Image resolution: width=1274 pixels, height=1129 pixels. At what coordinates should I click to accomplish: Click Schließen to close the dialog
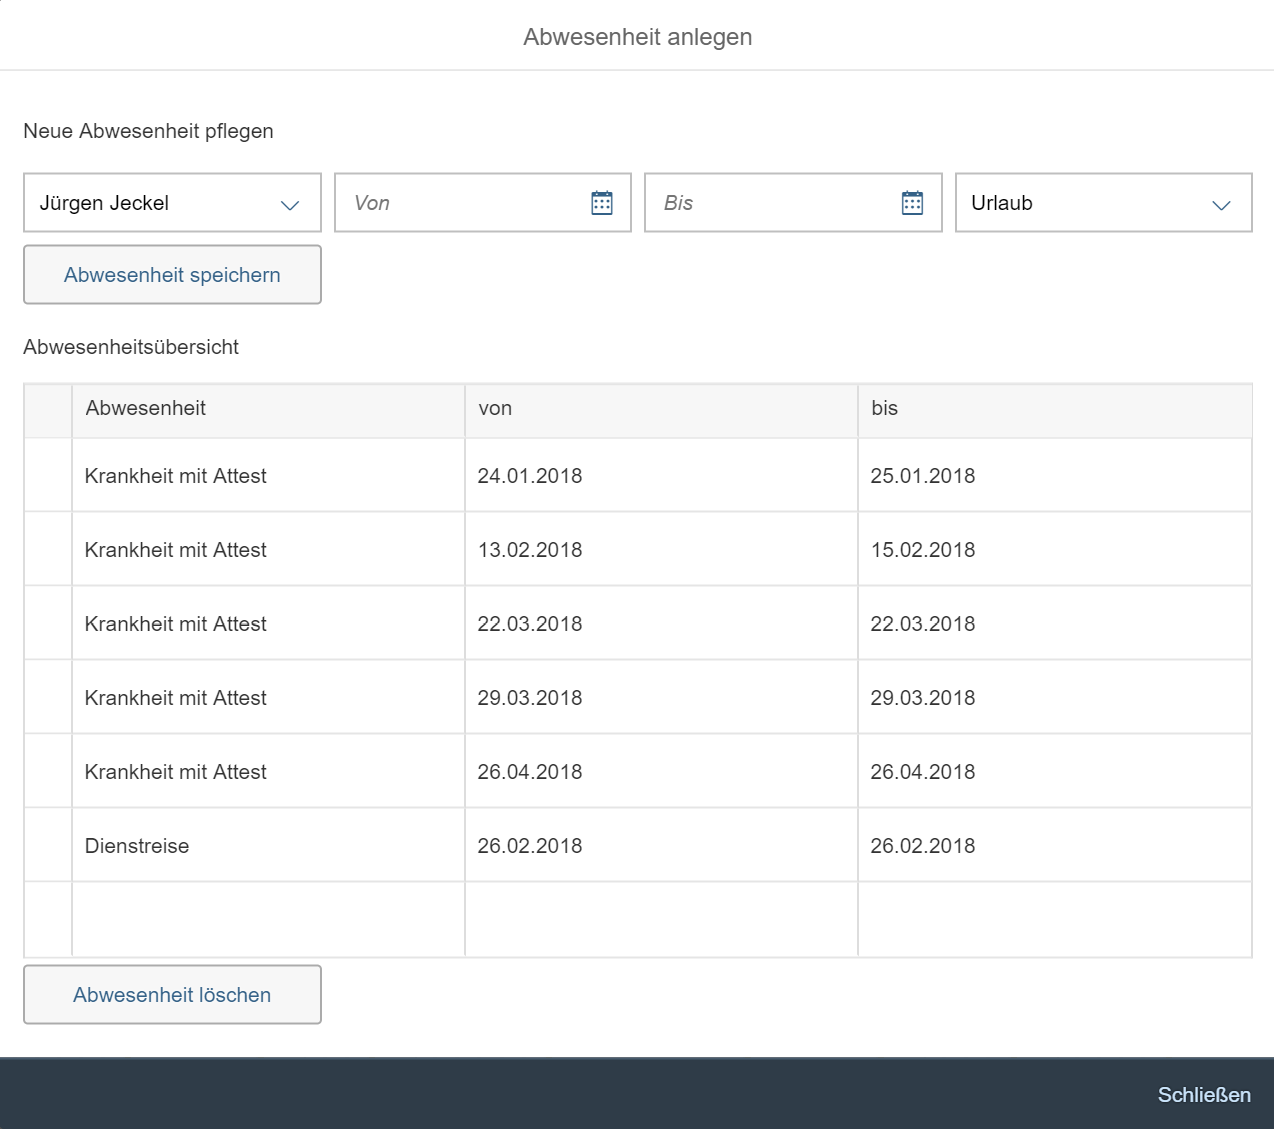pyautogui.click(x=1204, y=1095)
